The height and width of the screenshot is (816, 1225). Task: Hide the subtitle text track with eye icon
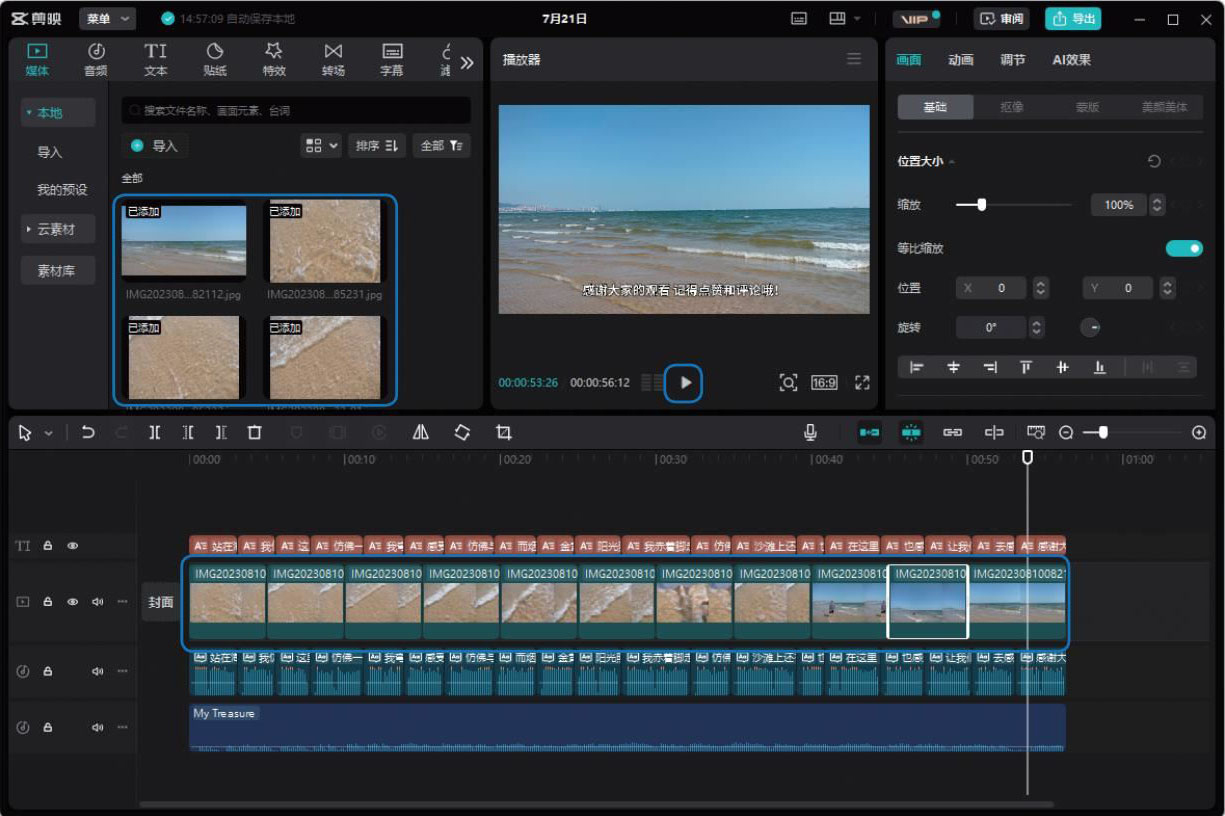(73, 546)
